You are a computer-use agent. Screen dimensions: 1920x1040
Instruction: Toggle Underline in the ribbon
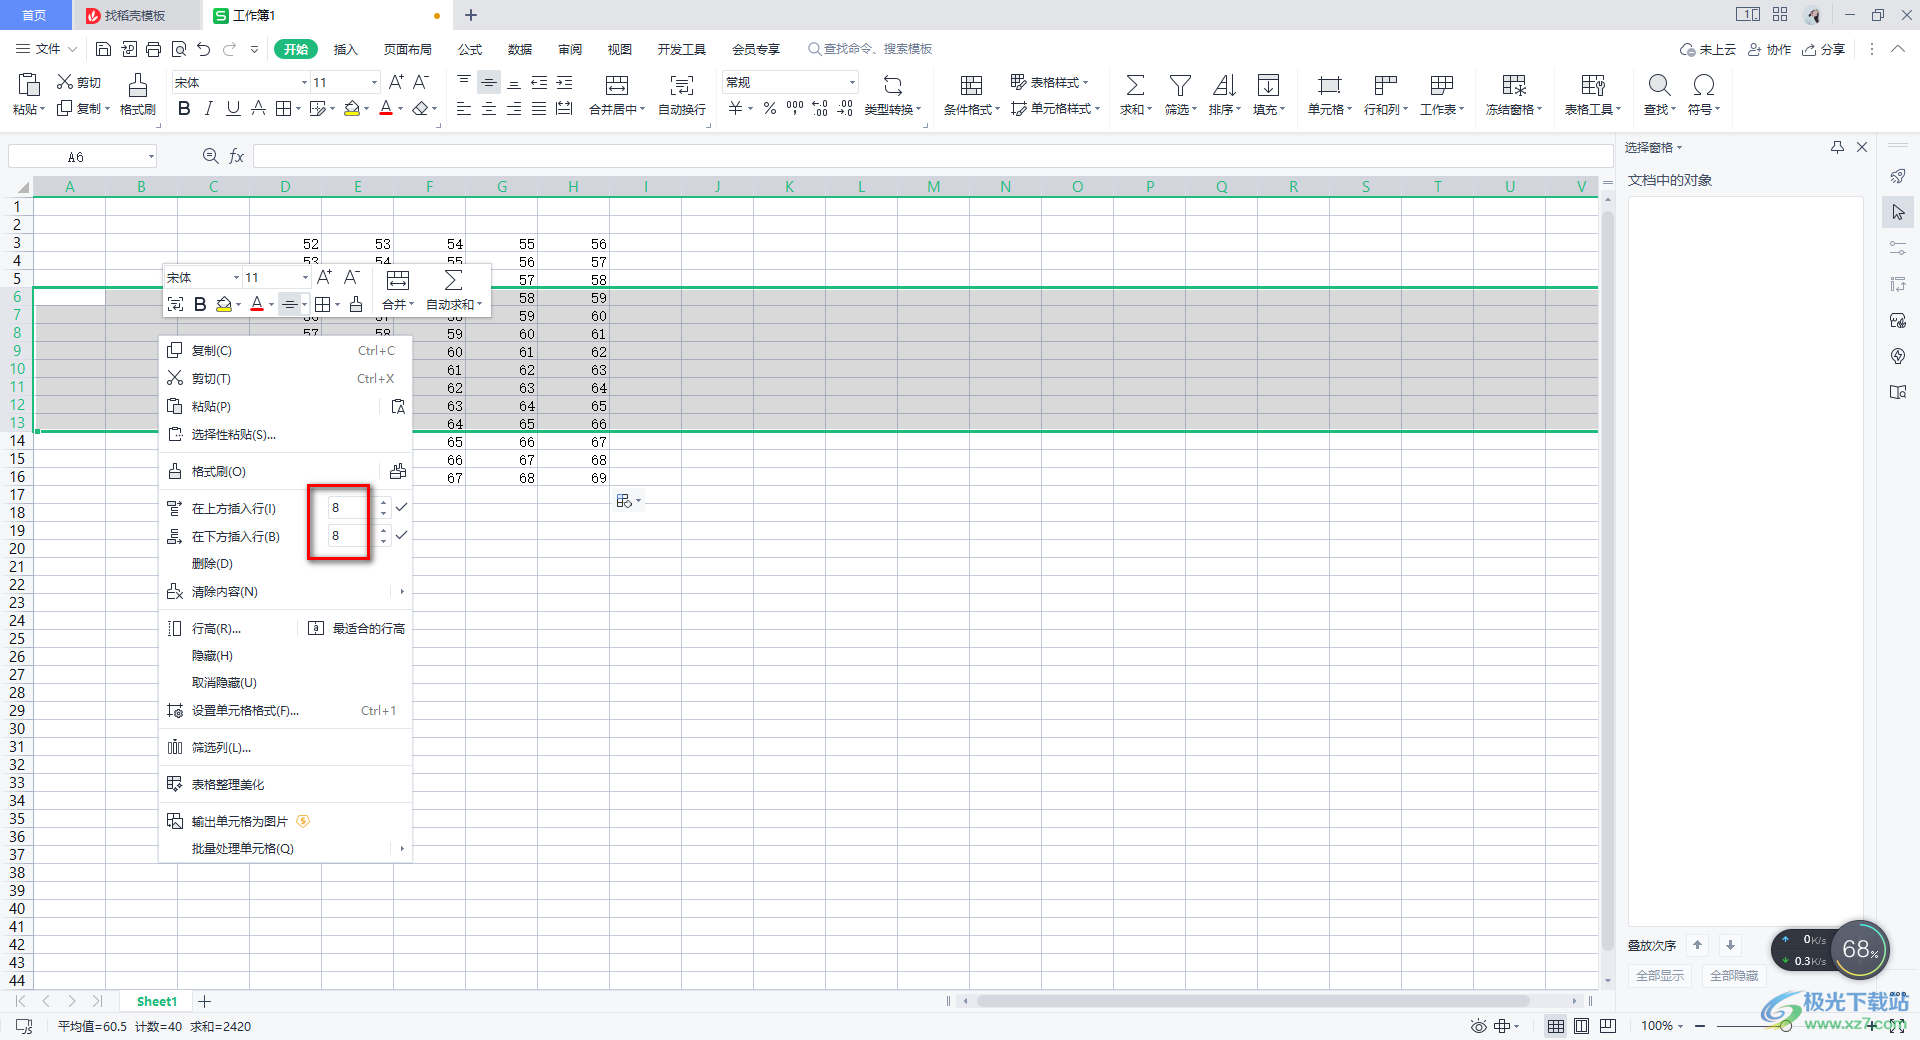click(x=233, y=108)
